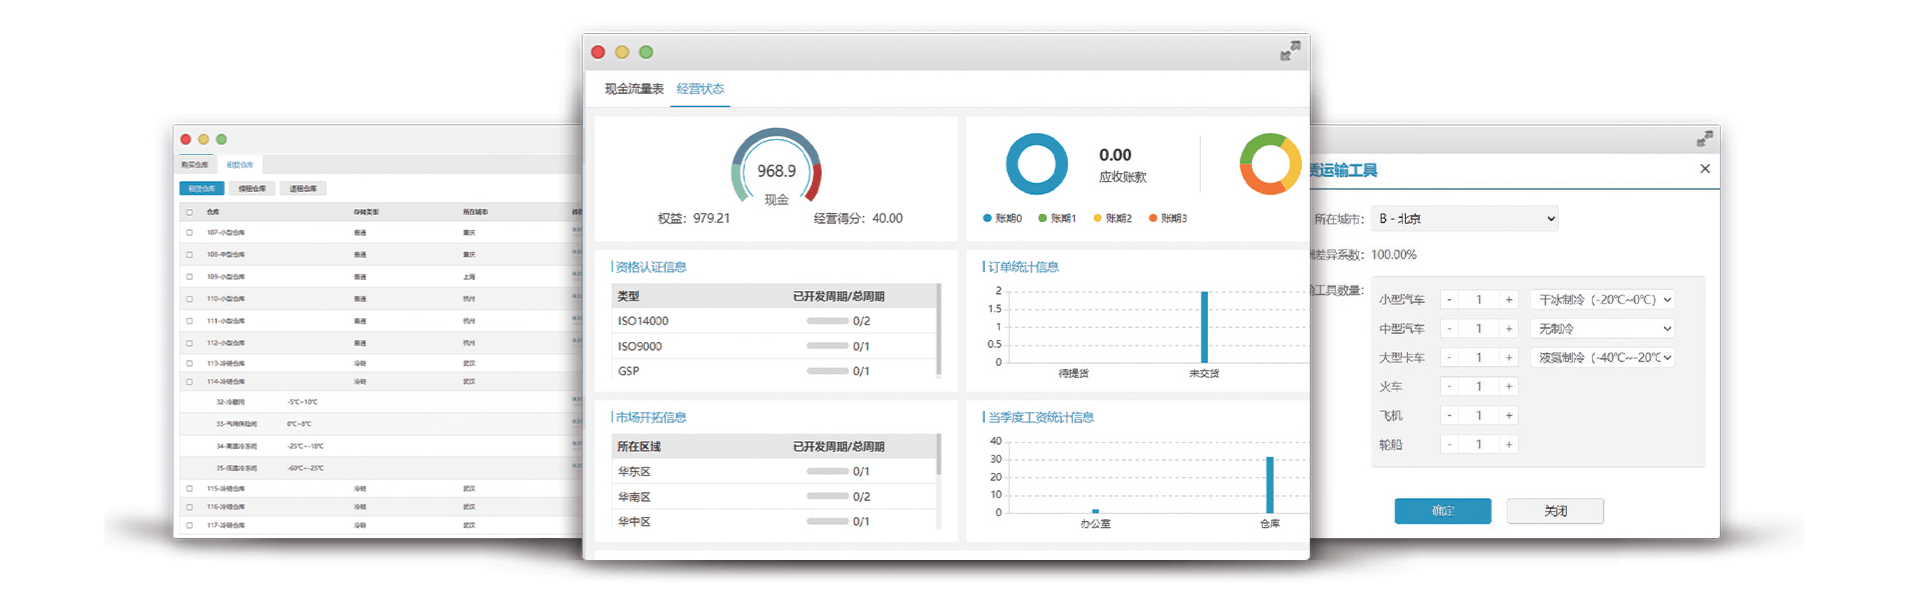Open the 所在城市 dropdown showing B - 北京
1905x615 pixels.
(x=1464, y=219)
